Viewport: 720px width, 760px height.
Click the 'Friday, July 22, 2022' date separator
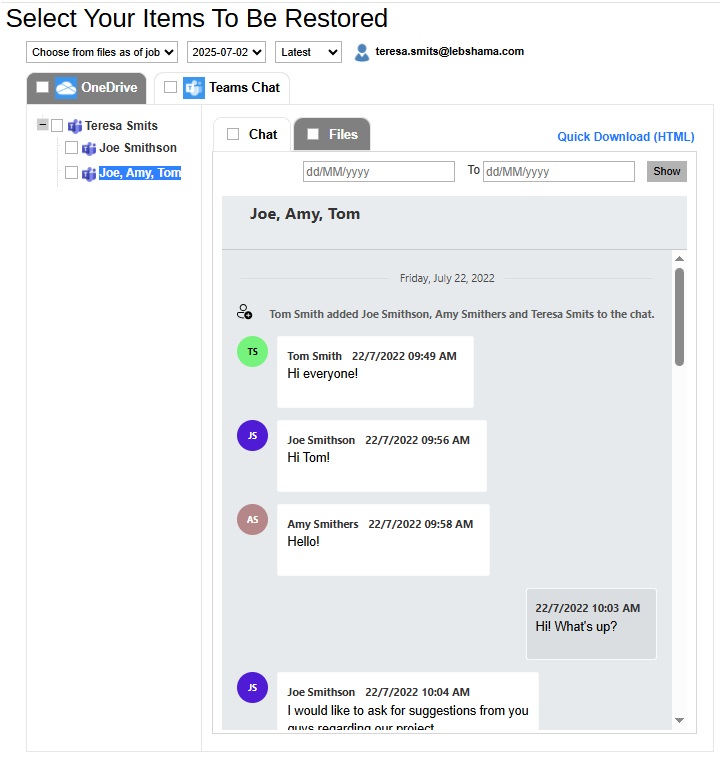coord(447,278)
